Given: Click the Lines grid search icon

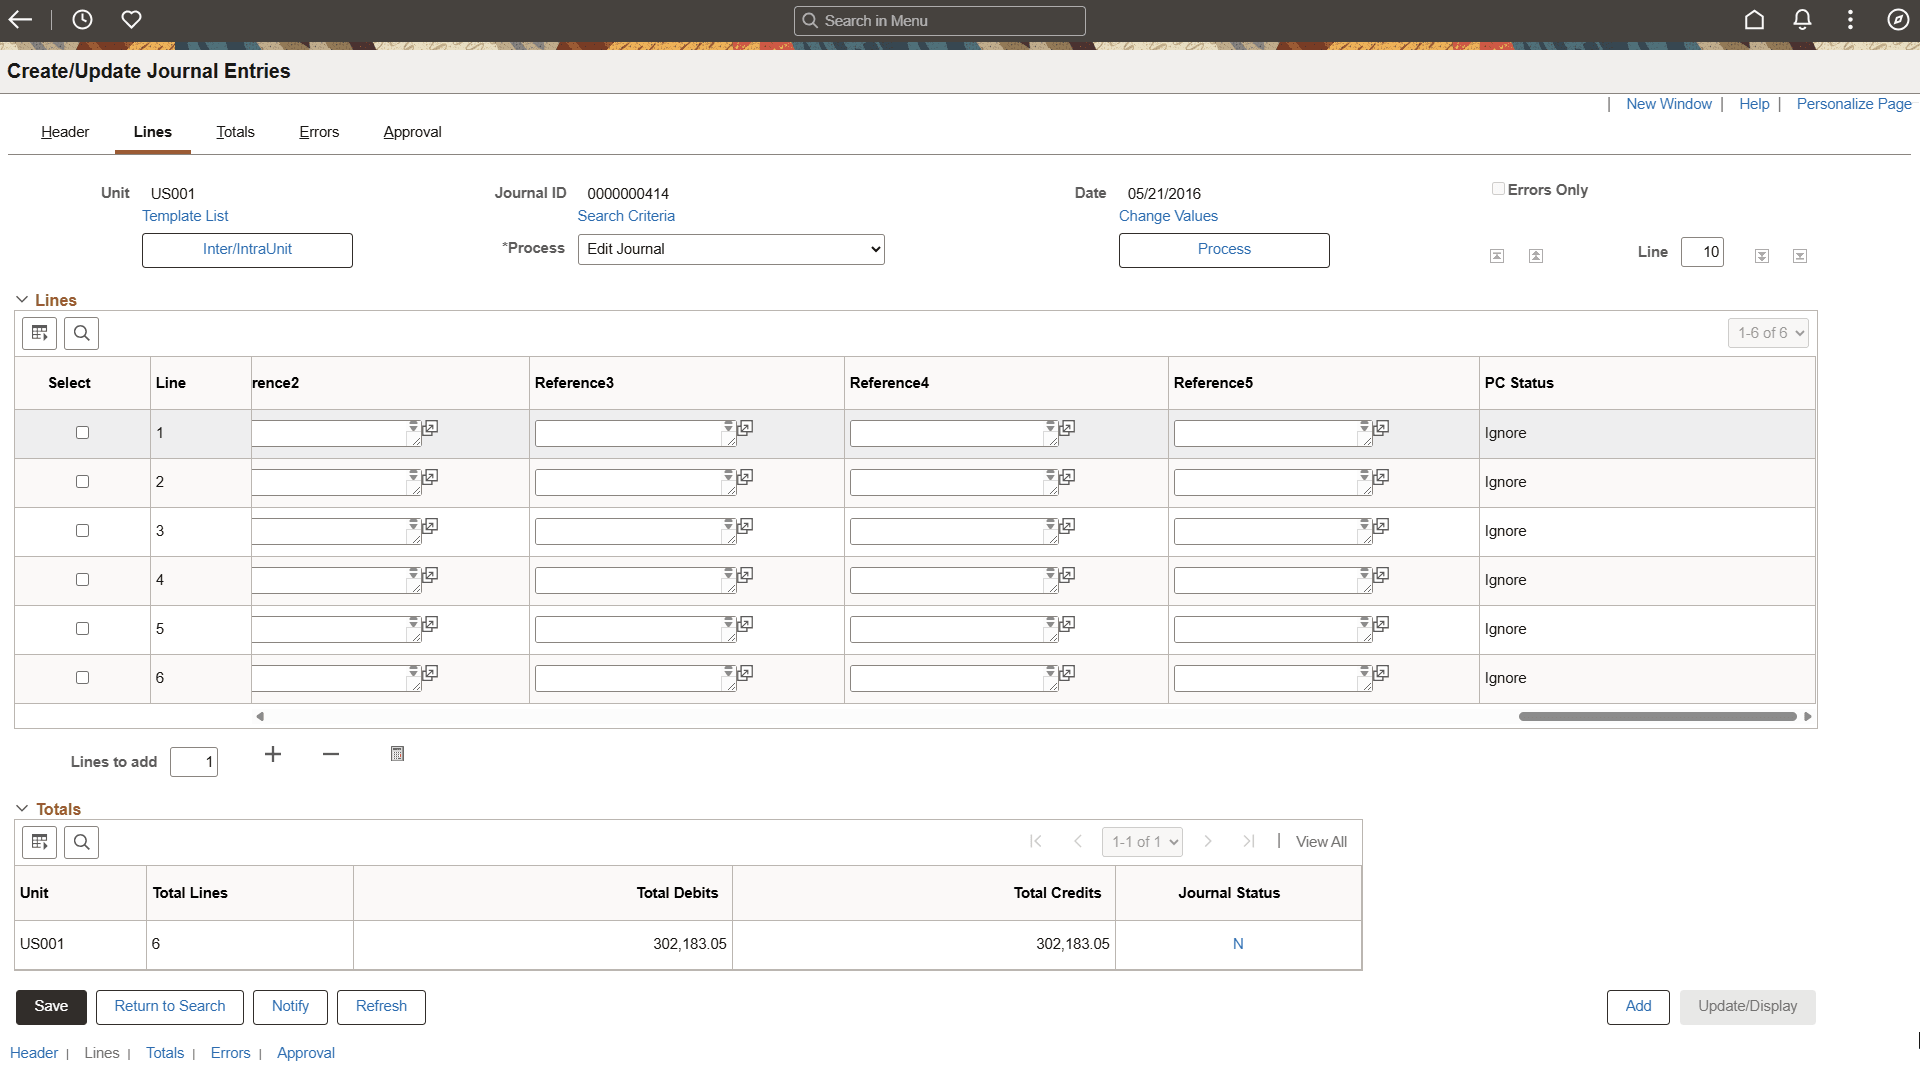Looking at the screenshot, I should [x=81, y=333].
